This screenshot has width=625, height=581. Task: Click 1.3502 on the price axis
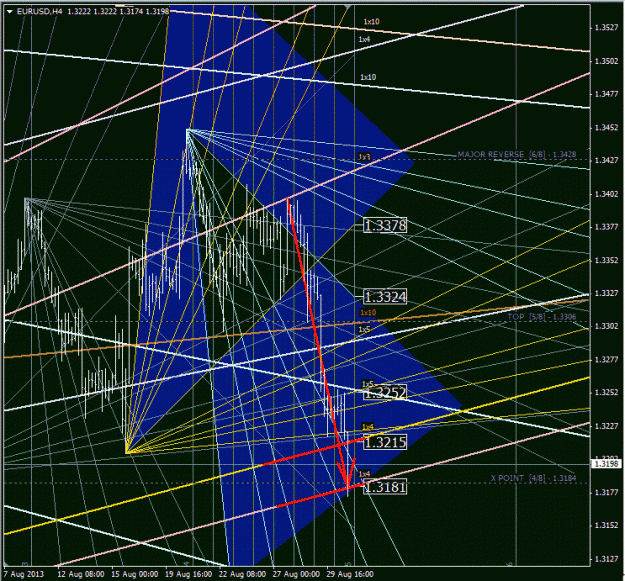(606, 61)
